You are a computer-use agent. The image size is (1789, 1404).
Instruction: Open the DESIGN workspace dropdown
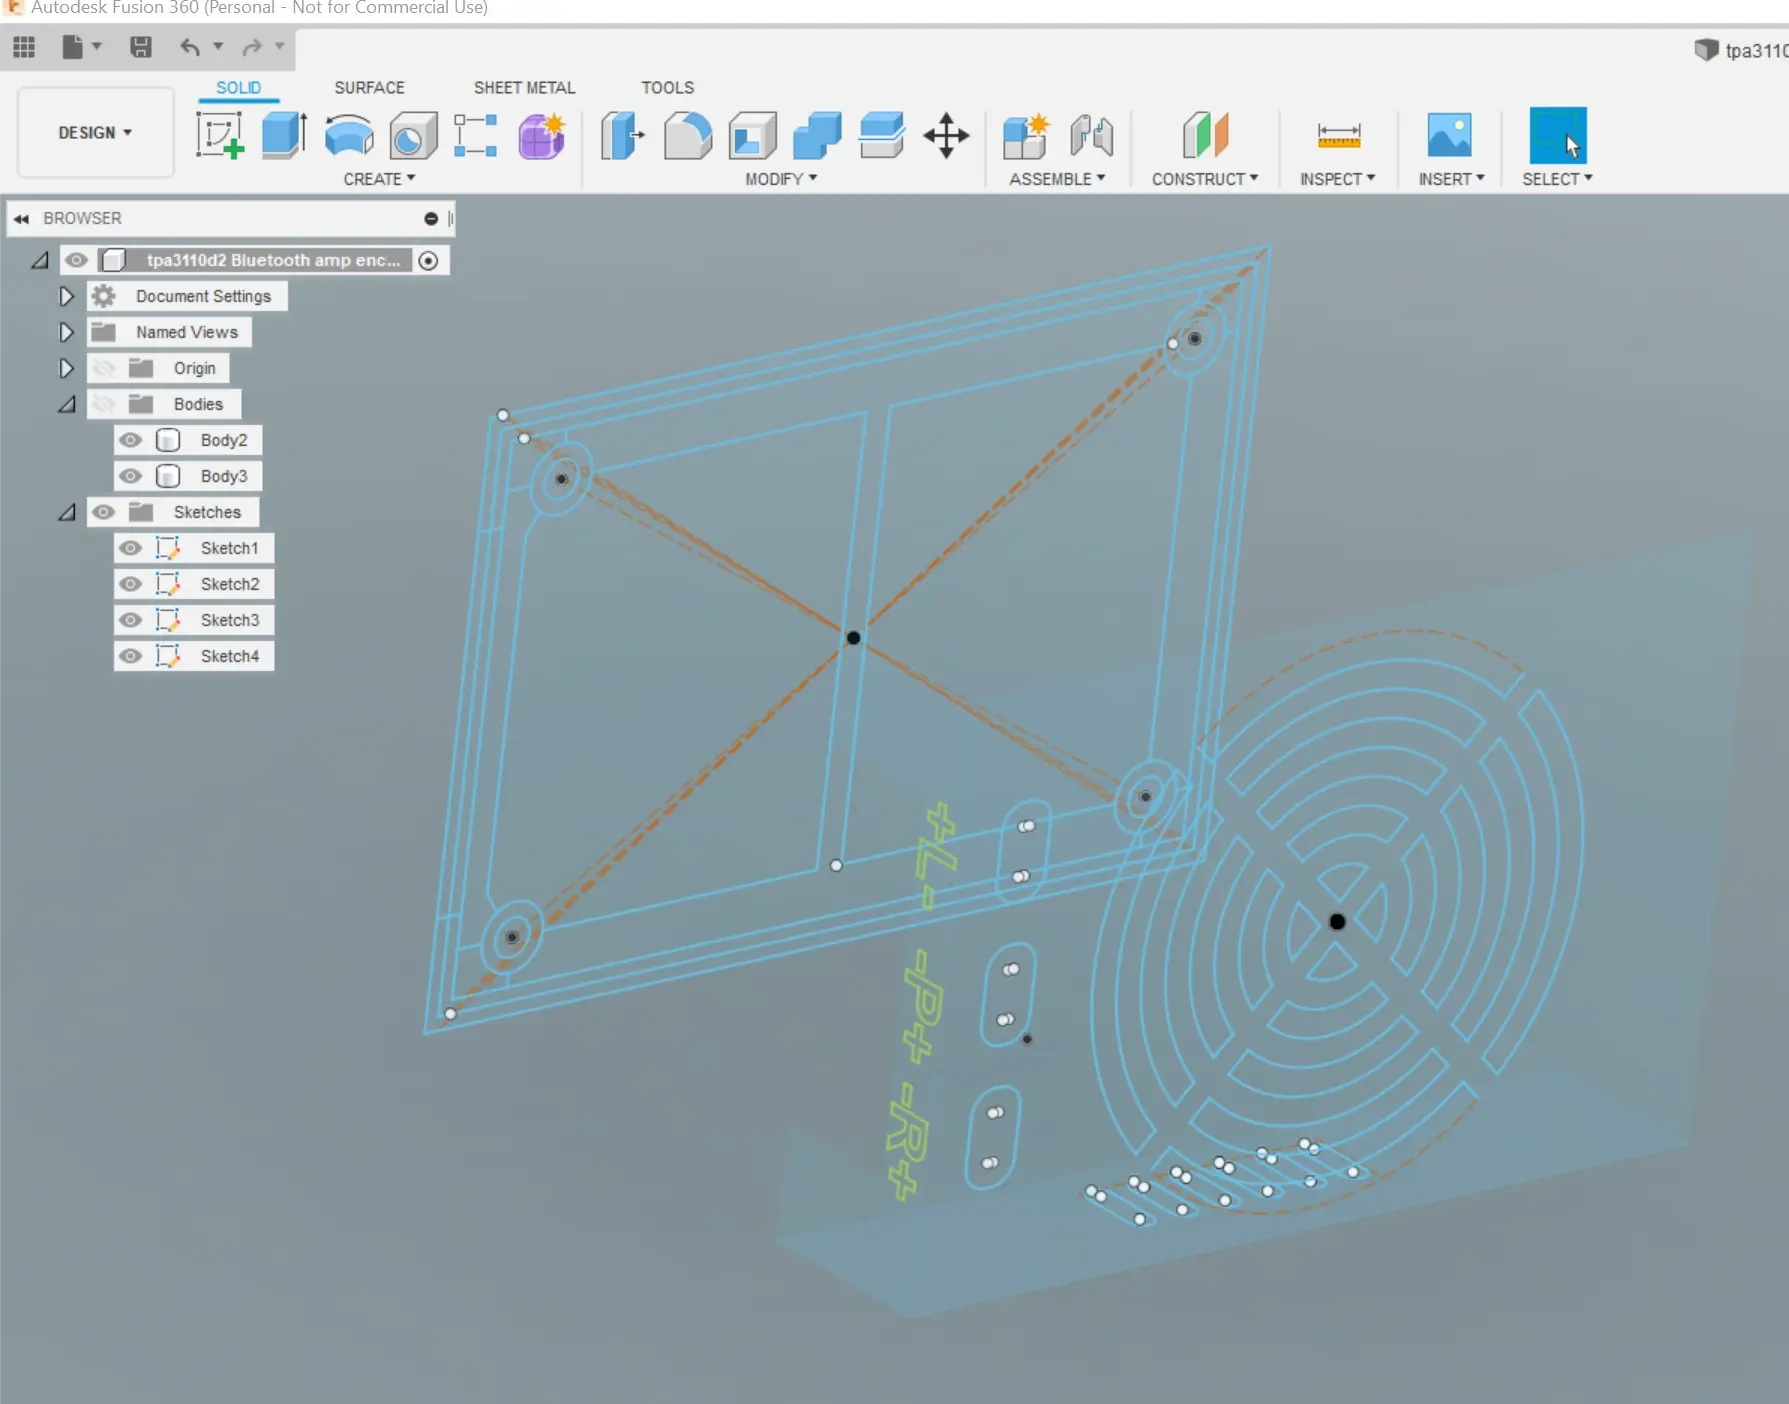[95, 132]
